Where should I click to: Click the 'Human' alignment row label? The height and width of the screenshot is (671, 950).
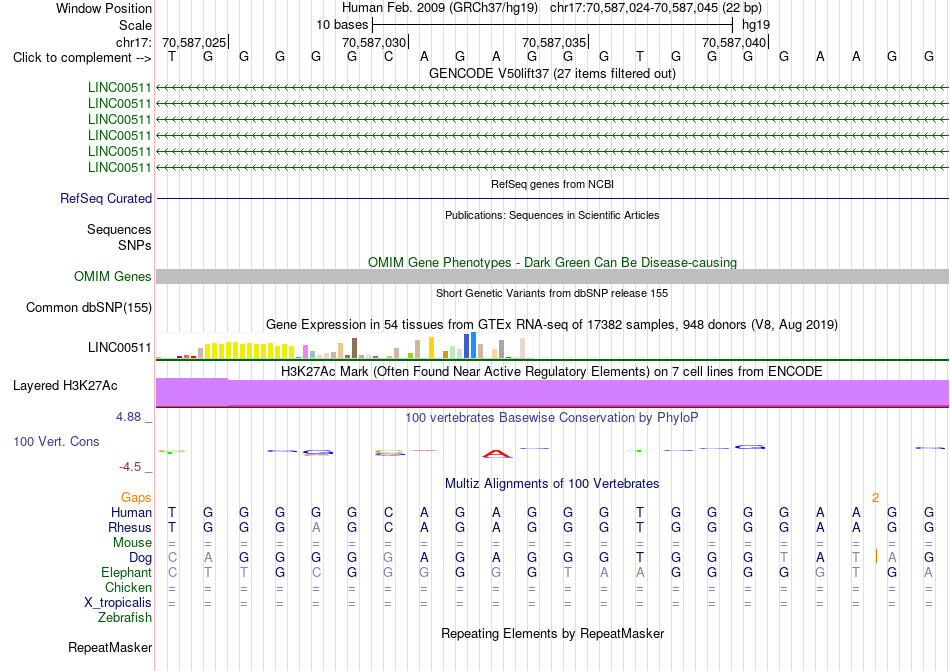(x=131, y=512)
